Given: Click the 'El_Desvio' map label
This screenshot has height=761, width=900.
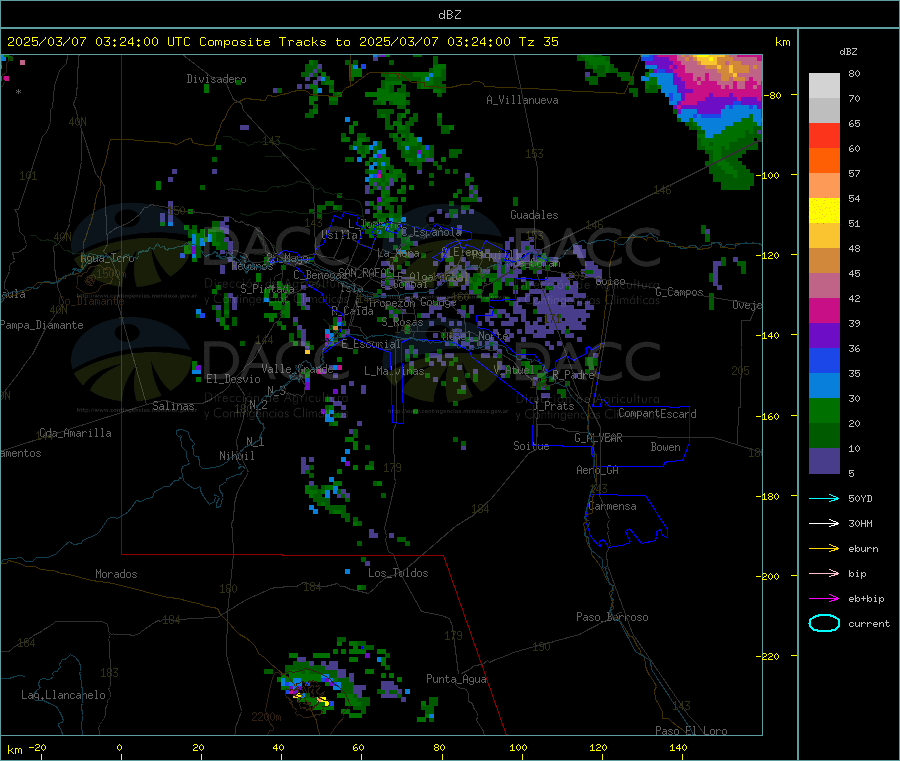Looking at the screenshot, I should pyautogui.click(x=233, y=379).
